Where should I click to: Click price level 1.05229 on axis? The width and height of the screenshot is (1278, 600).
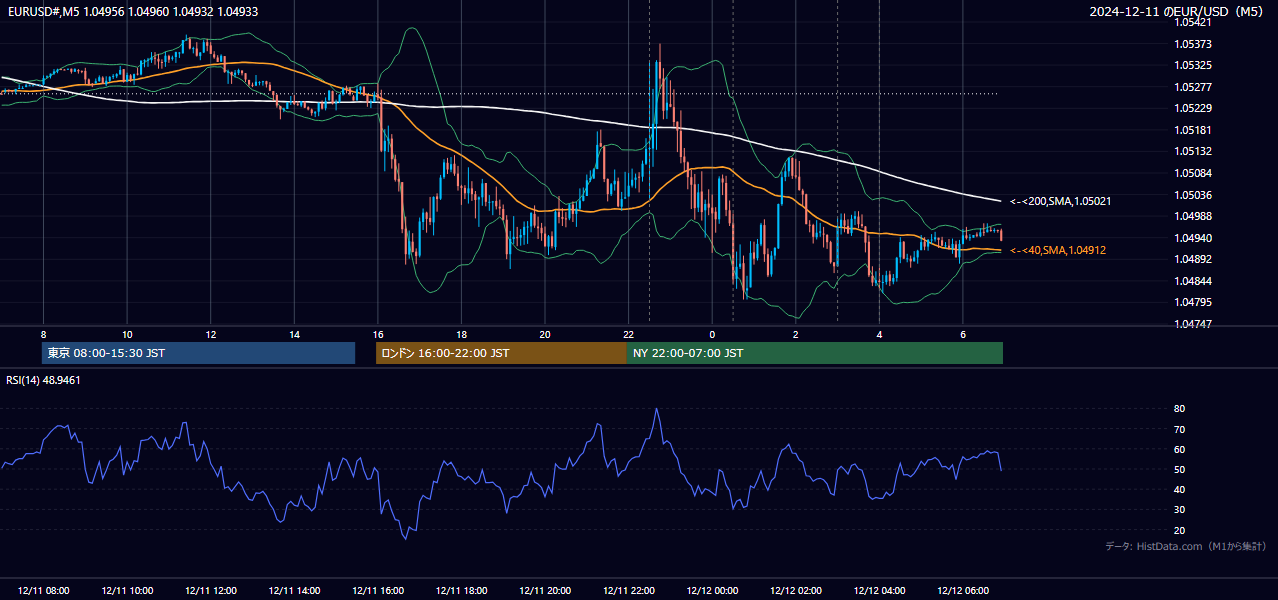pos(1193,108)
